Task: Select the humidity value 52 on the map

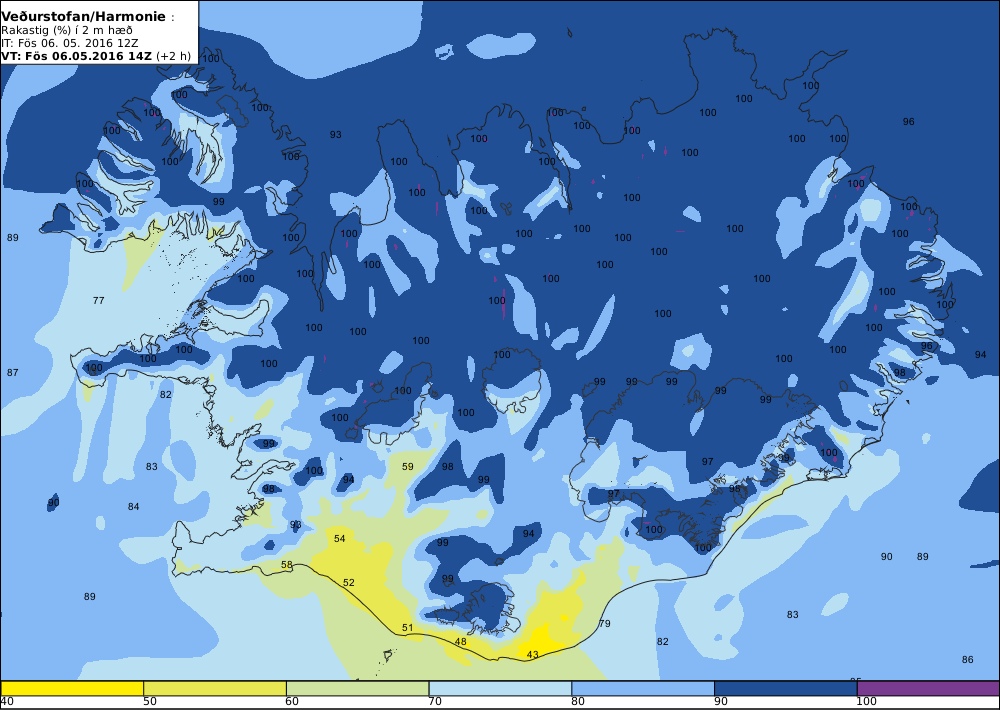Action: (348, 582)
